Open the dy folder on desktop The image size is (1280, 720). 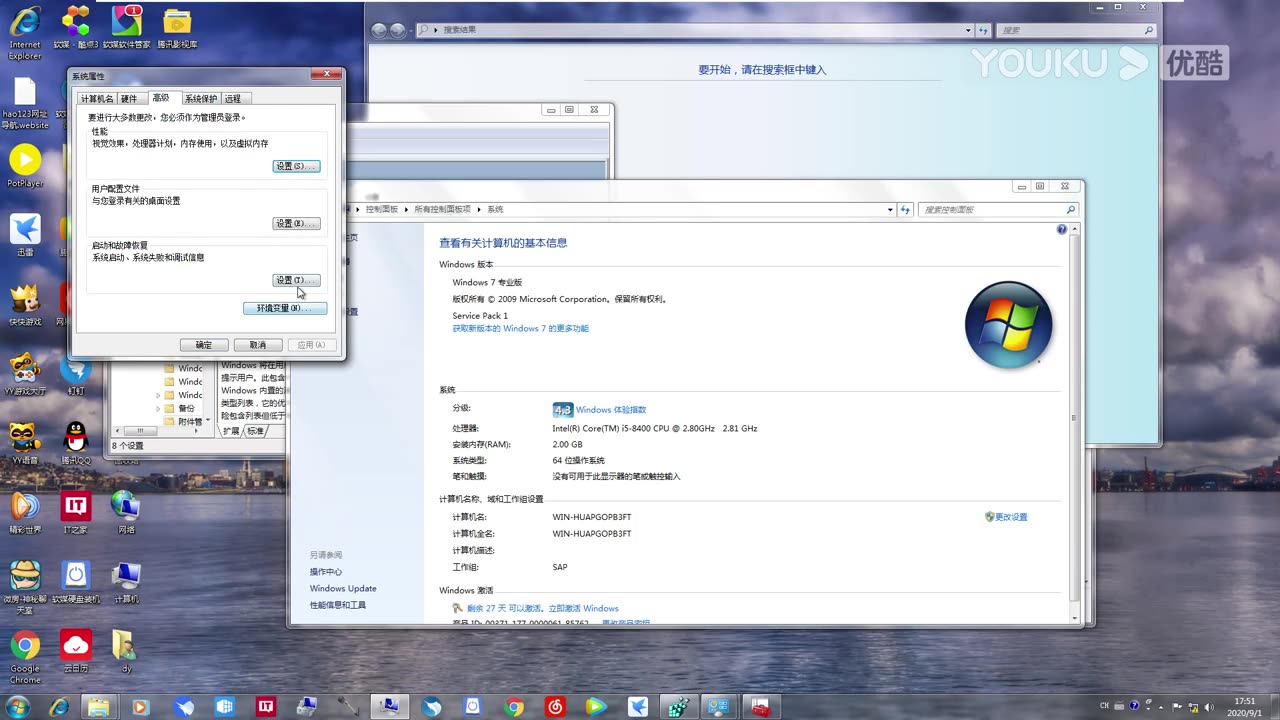pyautogui.click(x=126, y=650)
